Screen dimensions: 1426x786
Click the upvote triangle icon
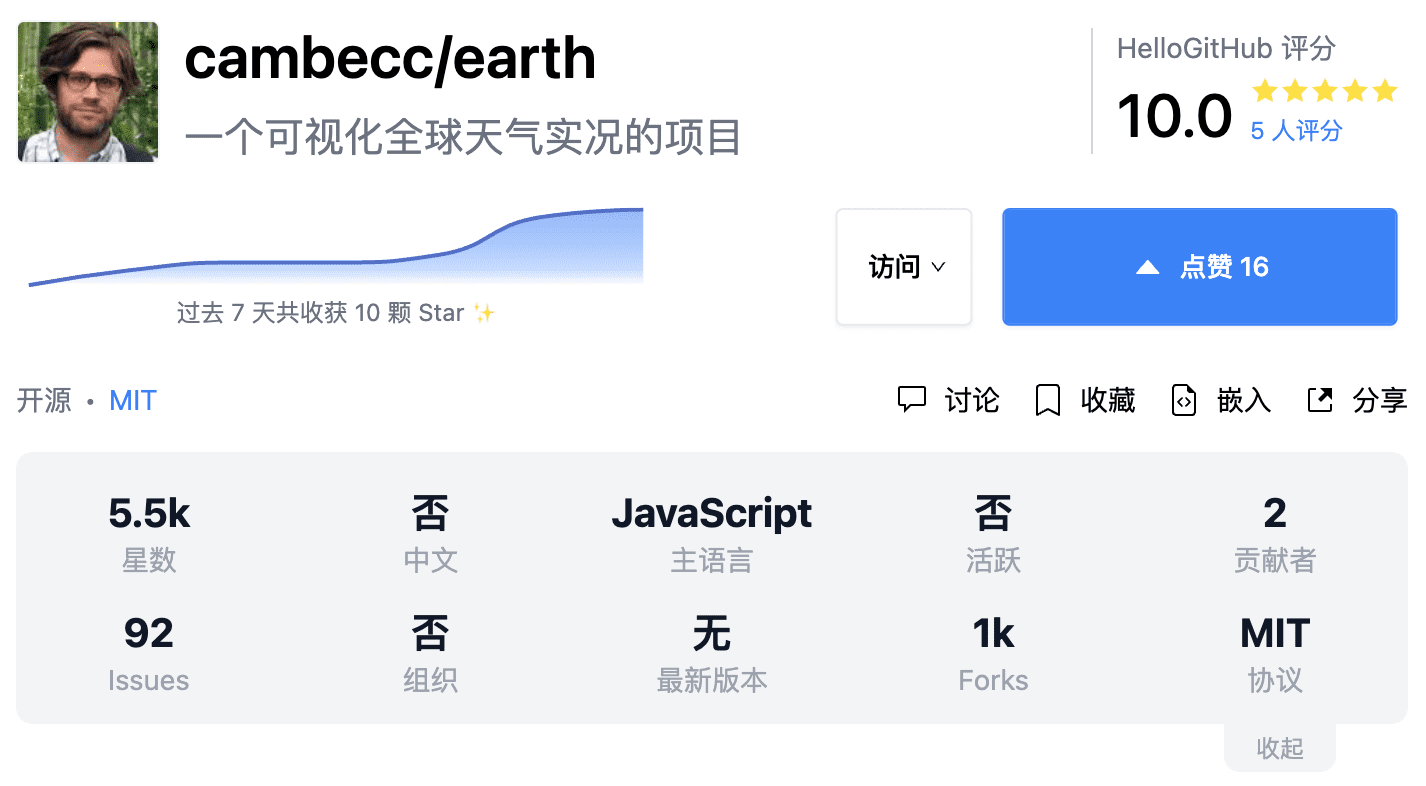[x=1148, y=267]
